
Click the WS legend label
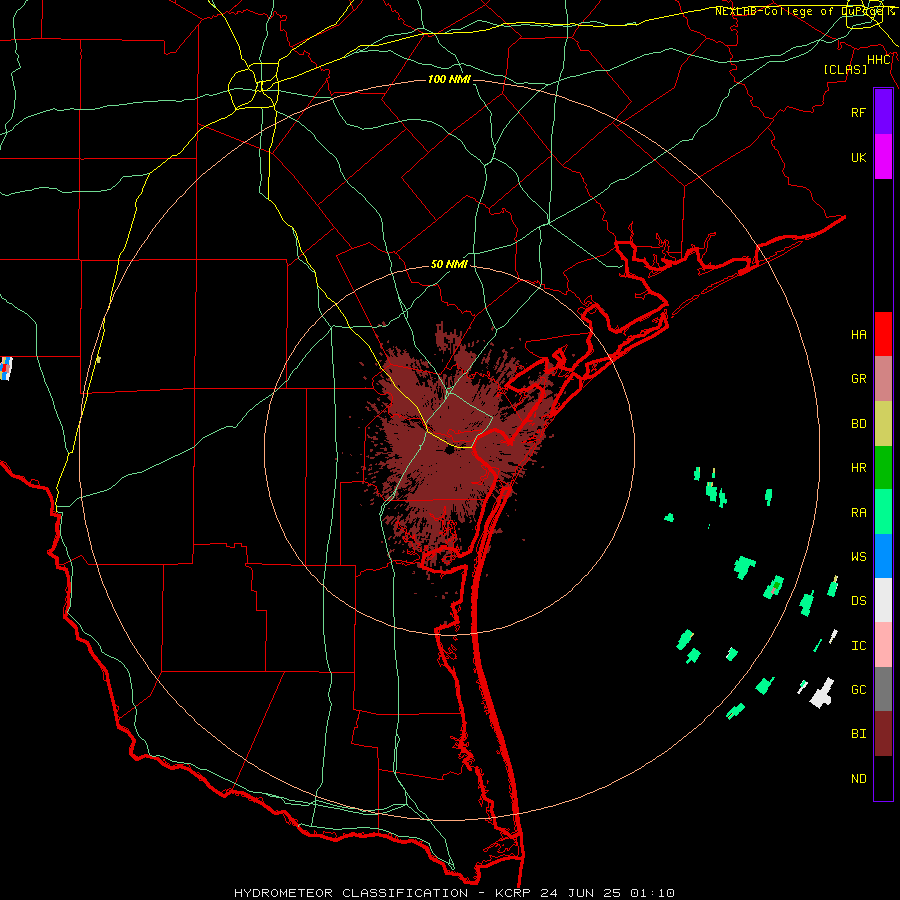tap(858, 557)
